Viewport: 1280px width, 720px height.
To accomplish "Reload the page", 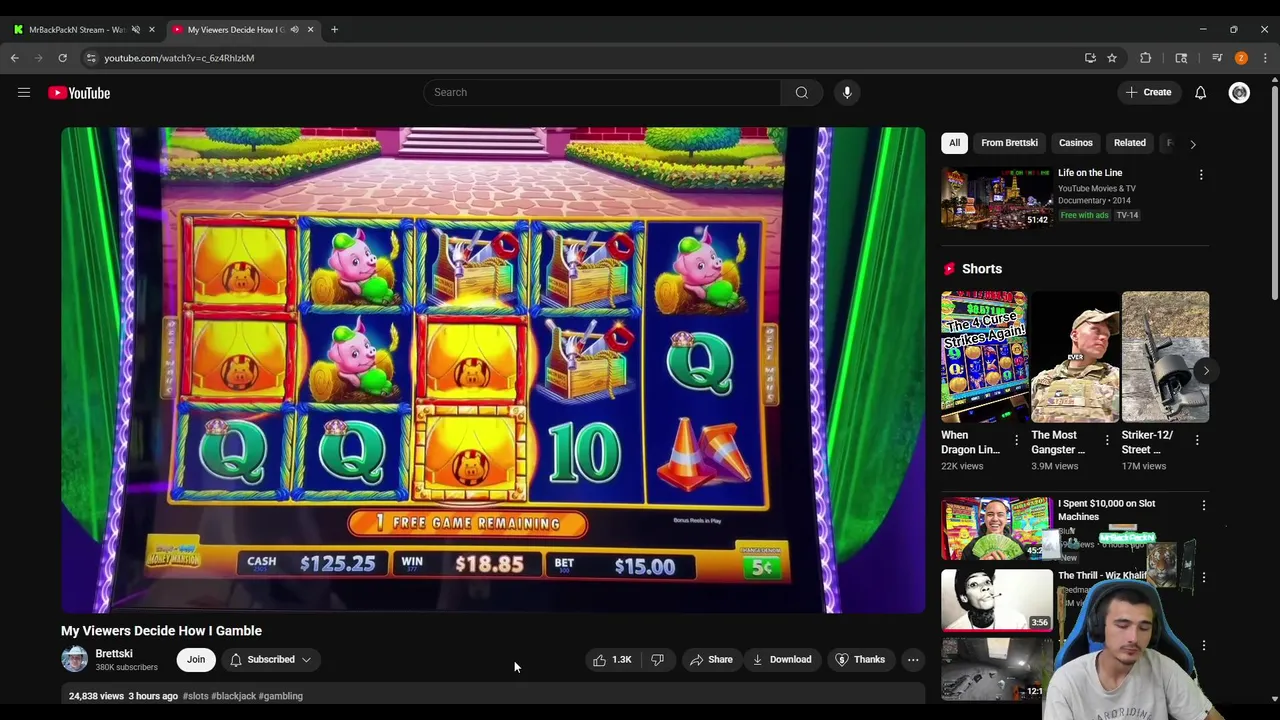I will tap(62, 58).
